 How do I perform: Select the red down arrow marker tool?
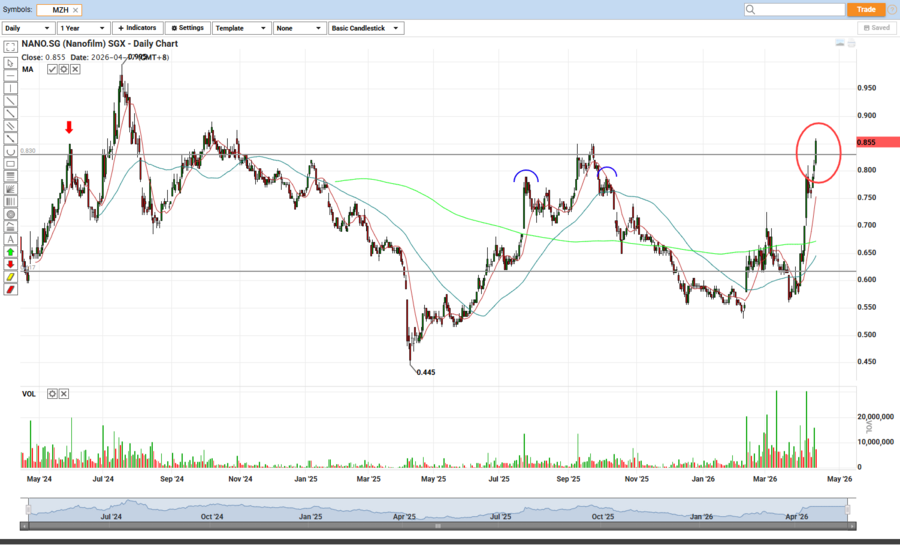coord(11,264)
